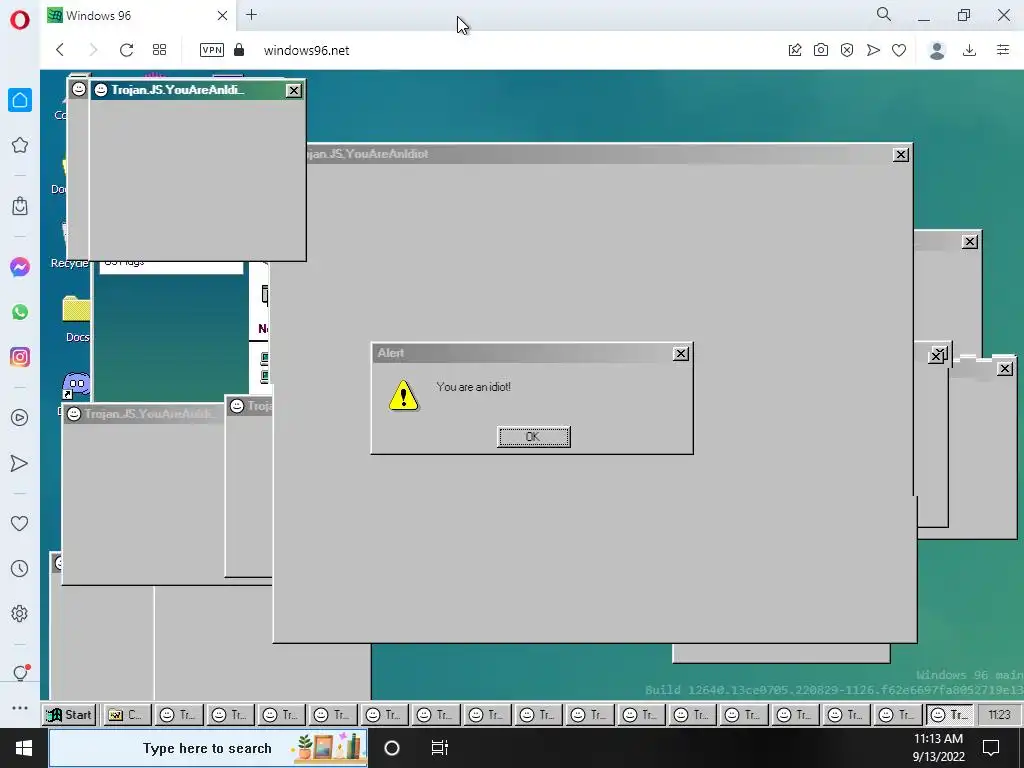
Task: Go back in the Opera browser
Action: tap(60, 50)
